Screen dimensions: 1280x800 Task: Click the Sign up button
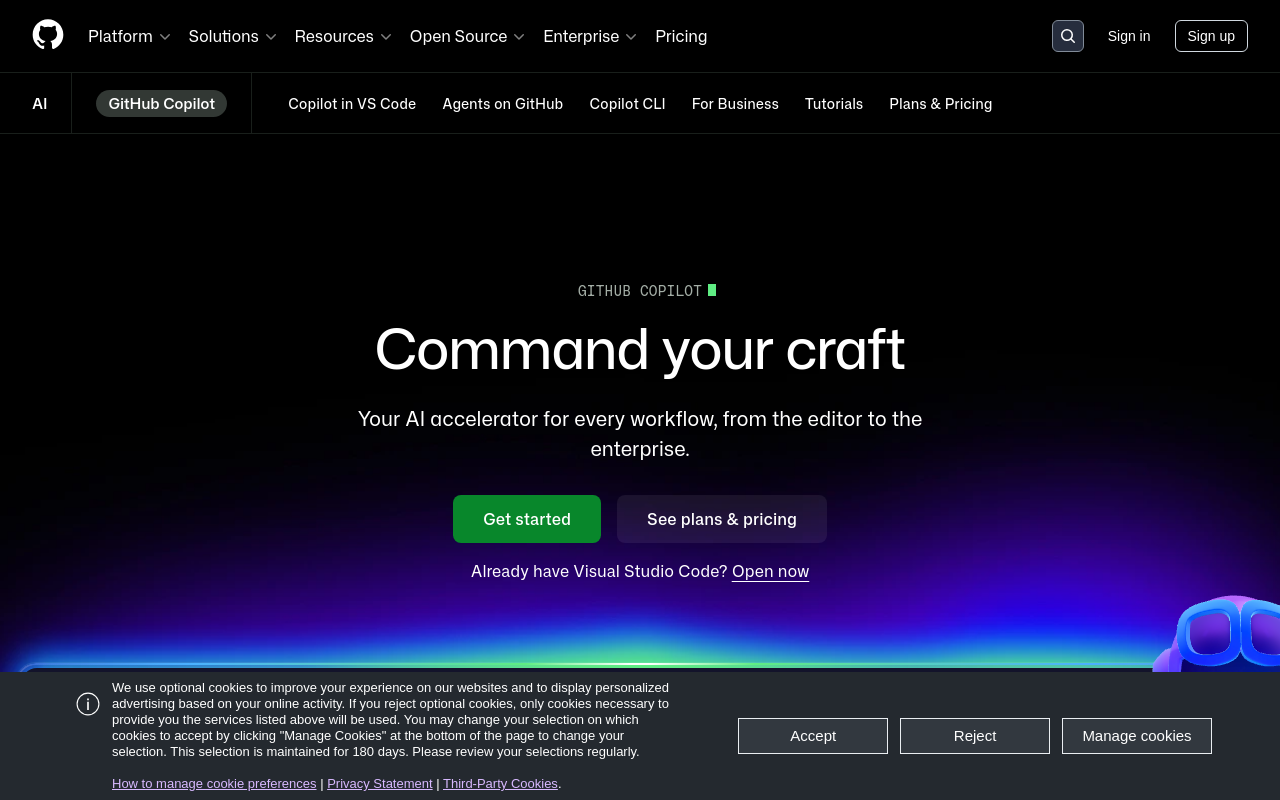1211,36
